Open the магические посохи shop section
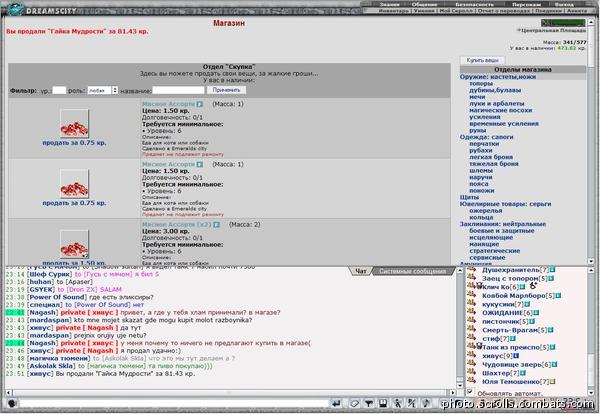Viewport: 600px width, 414px height. point(501,110)
